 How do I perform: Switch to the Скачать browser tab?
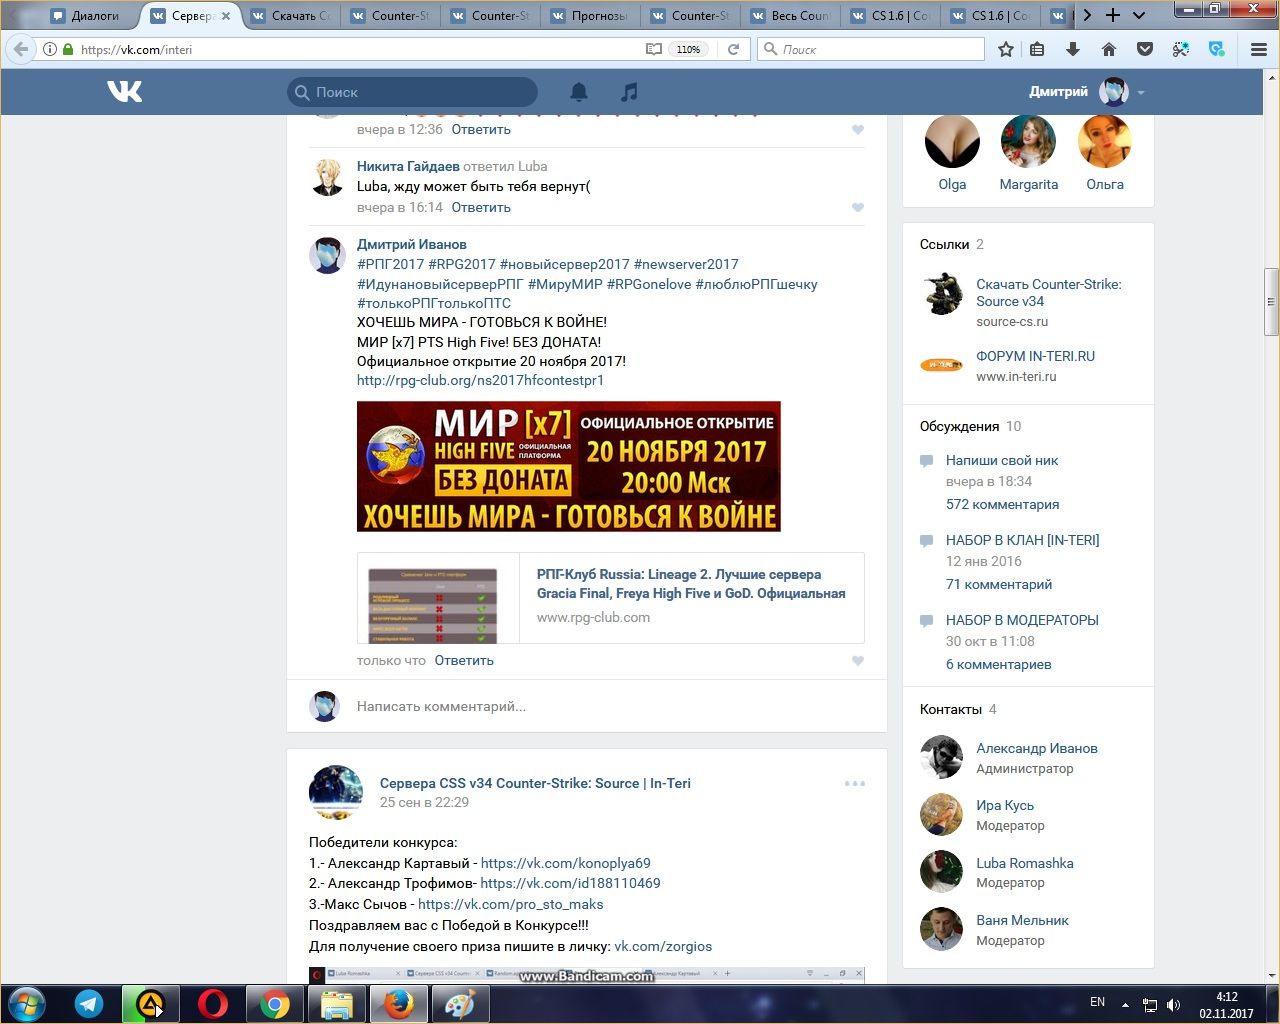point(291,15)
